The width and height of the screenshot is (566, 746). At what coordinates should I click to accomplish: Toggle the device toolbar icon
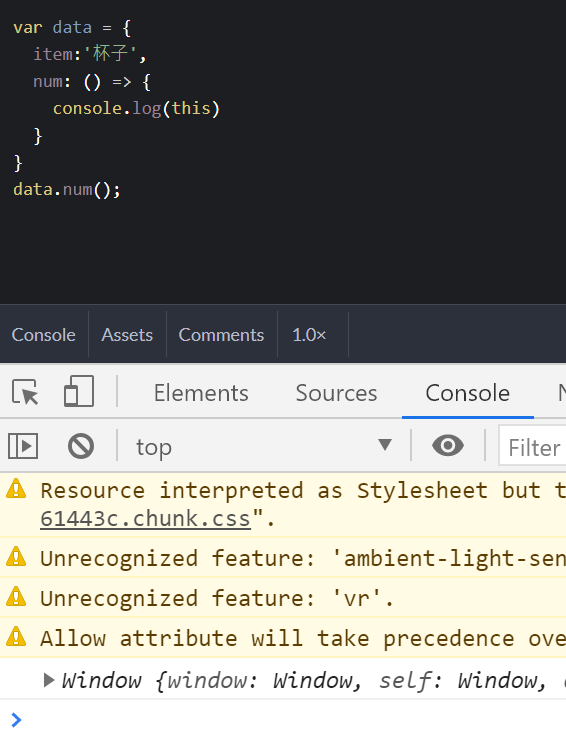tap(79, 391)
